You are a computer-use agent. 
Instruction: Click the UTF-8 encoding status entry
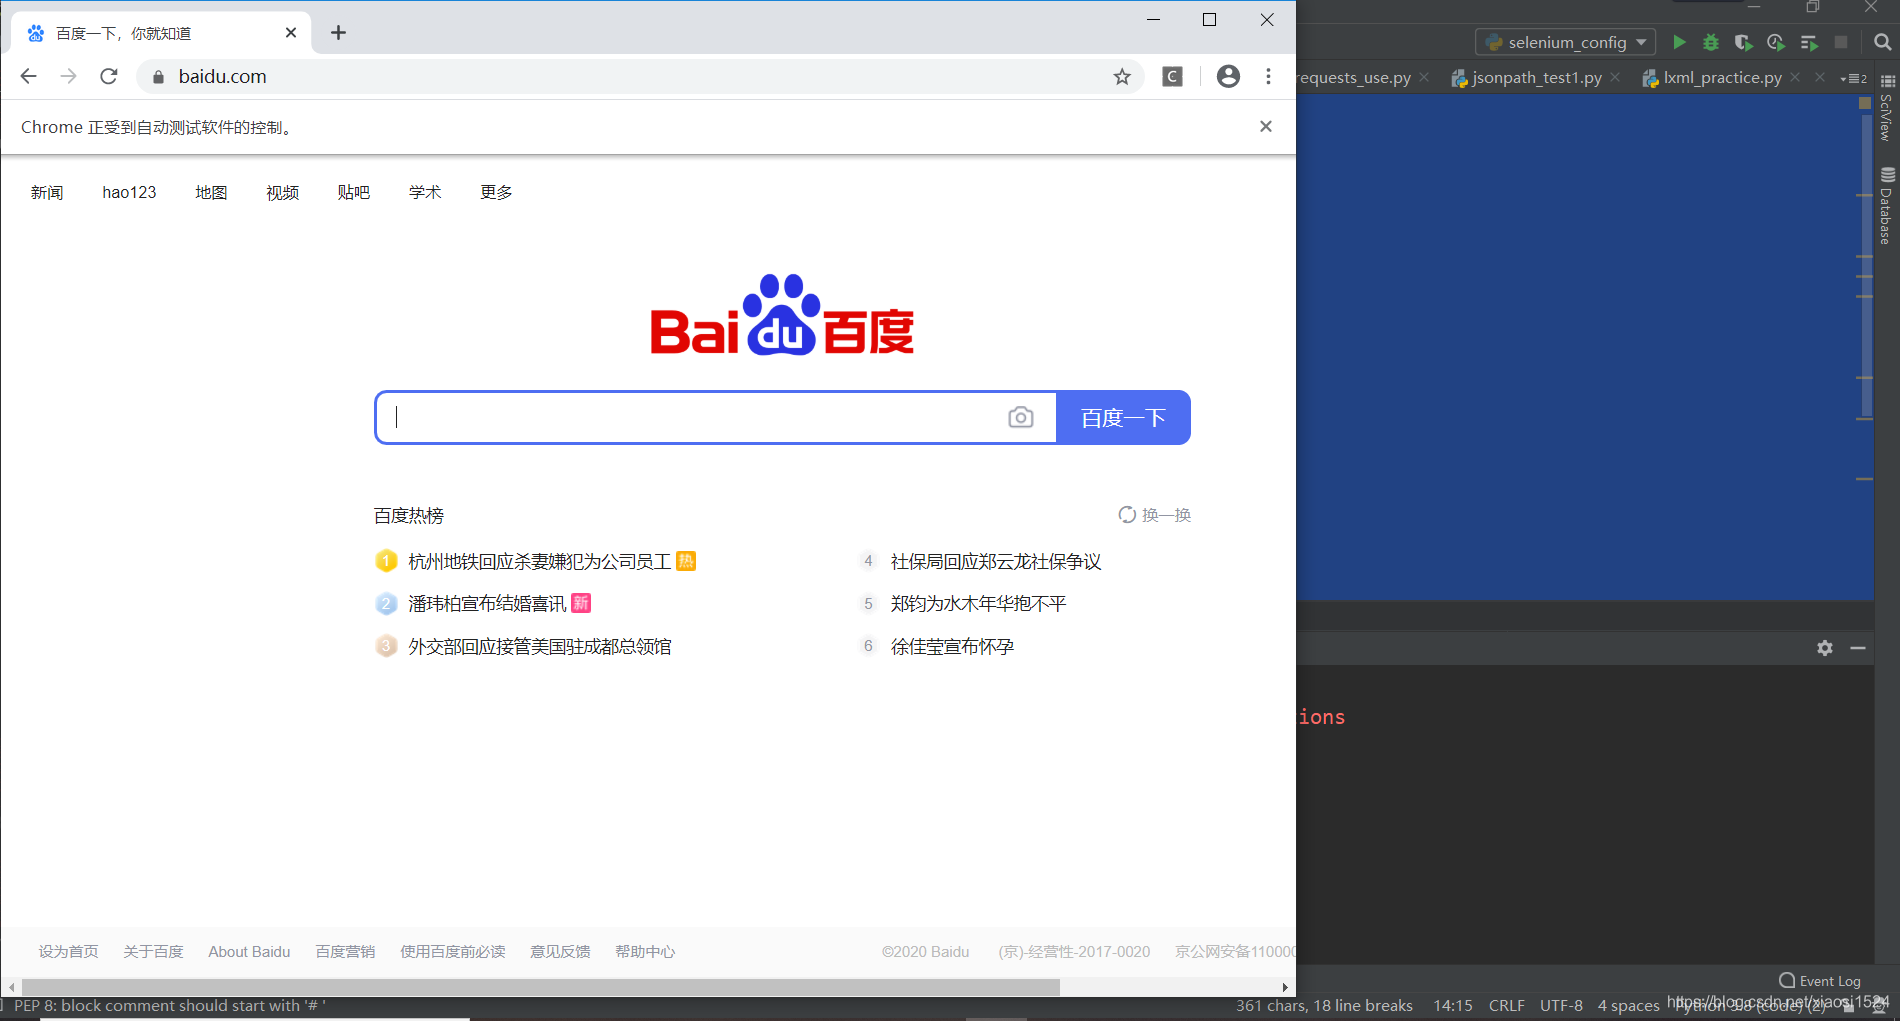point(1561,1005)
